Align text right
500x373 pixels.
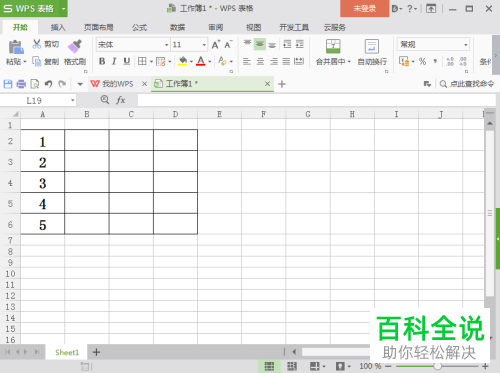coord(273,61)
